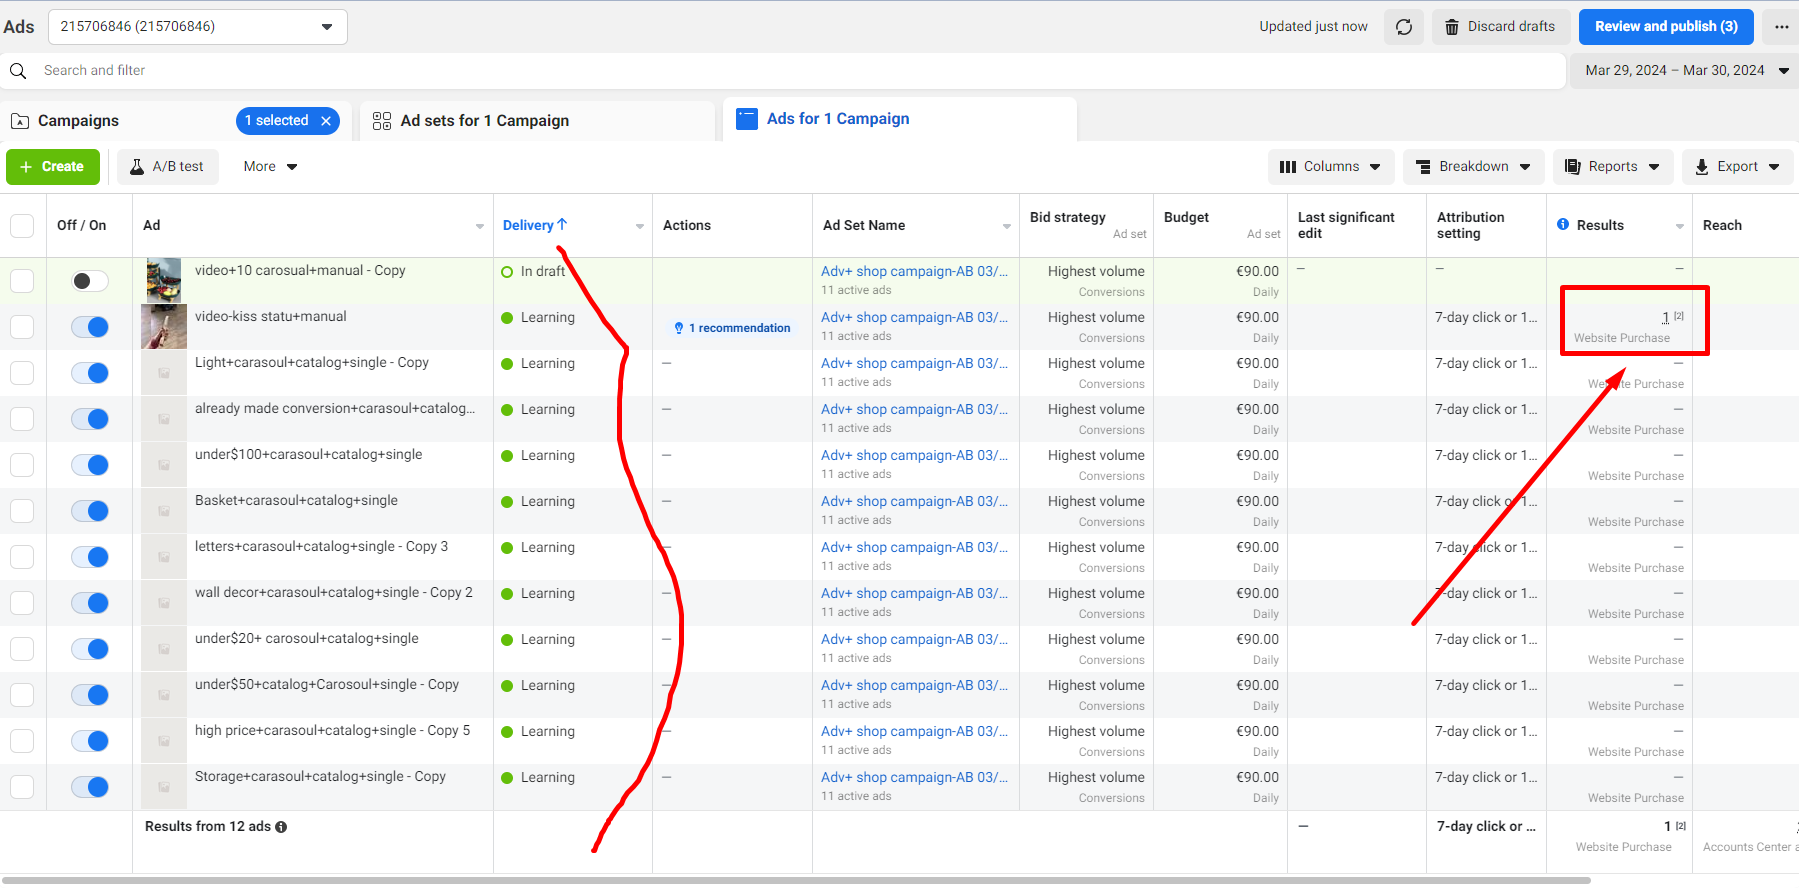Click the info icon beside Results from 12 ads
The height and width of the screenshot is (888, 1799).
click(281, 827)
